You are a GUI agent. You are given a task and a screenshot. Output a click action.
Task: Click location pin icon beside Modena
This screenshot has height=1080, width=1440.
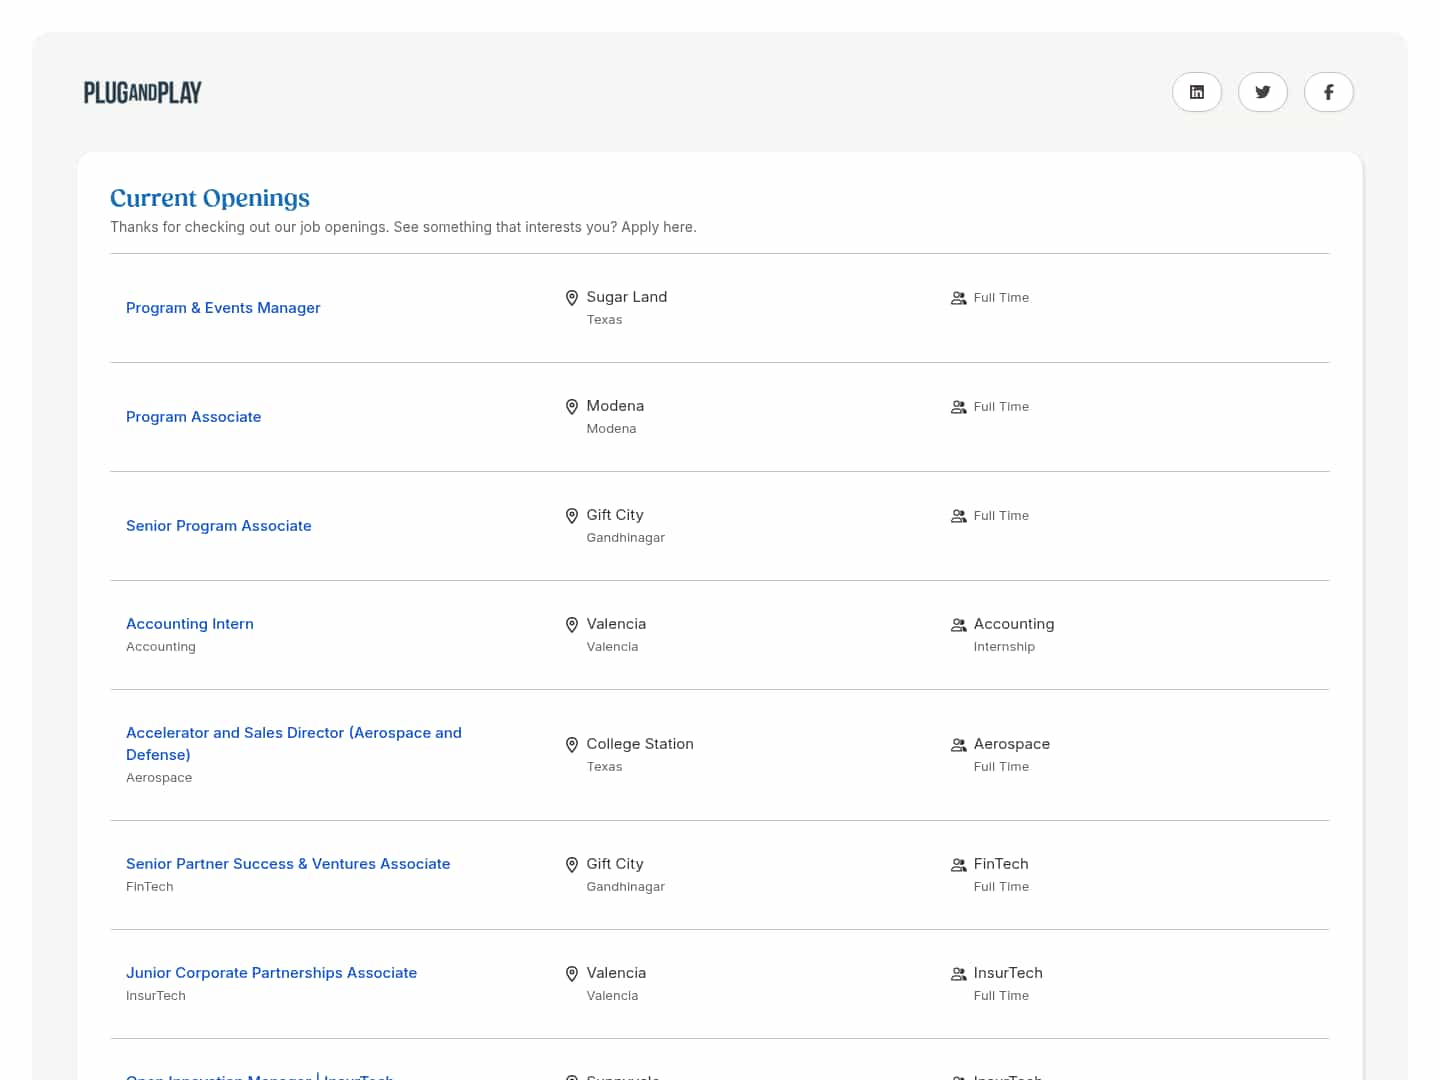coord(572,407)
